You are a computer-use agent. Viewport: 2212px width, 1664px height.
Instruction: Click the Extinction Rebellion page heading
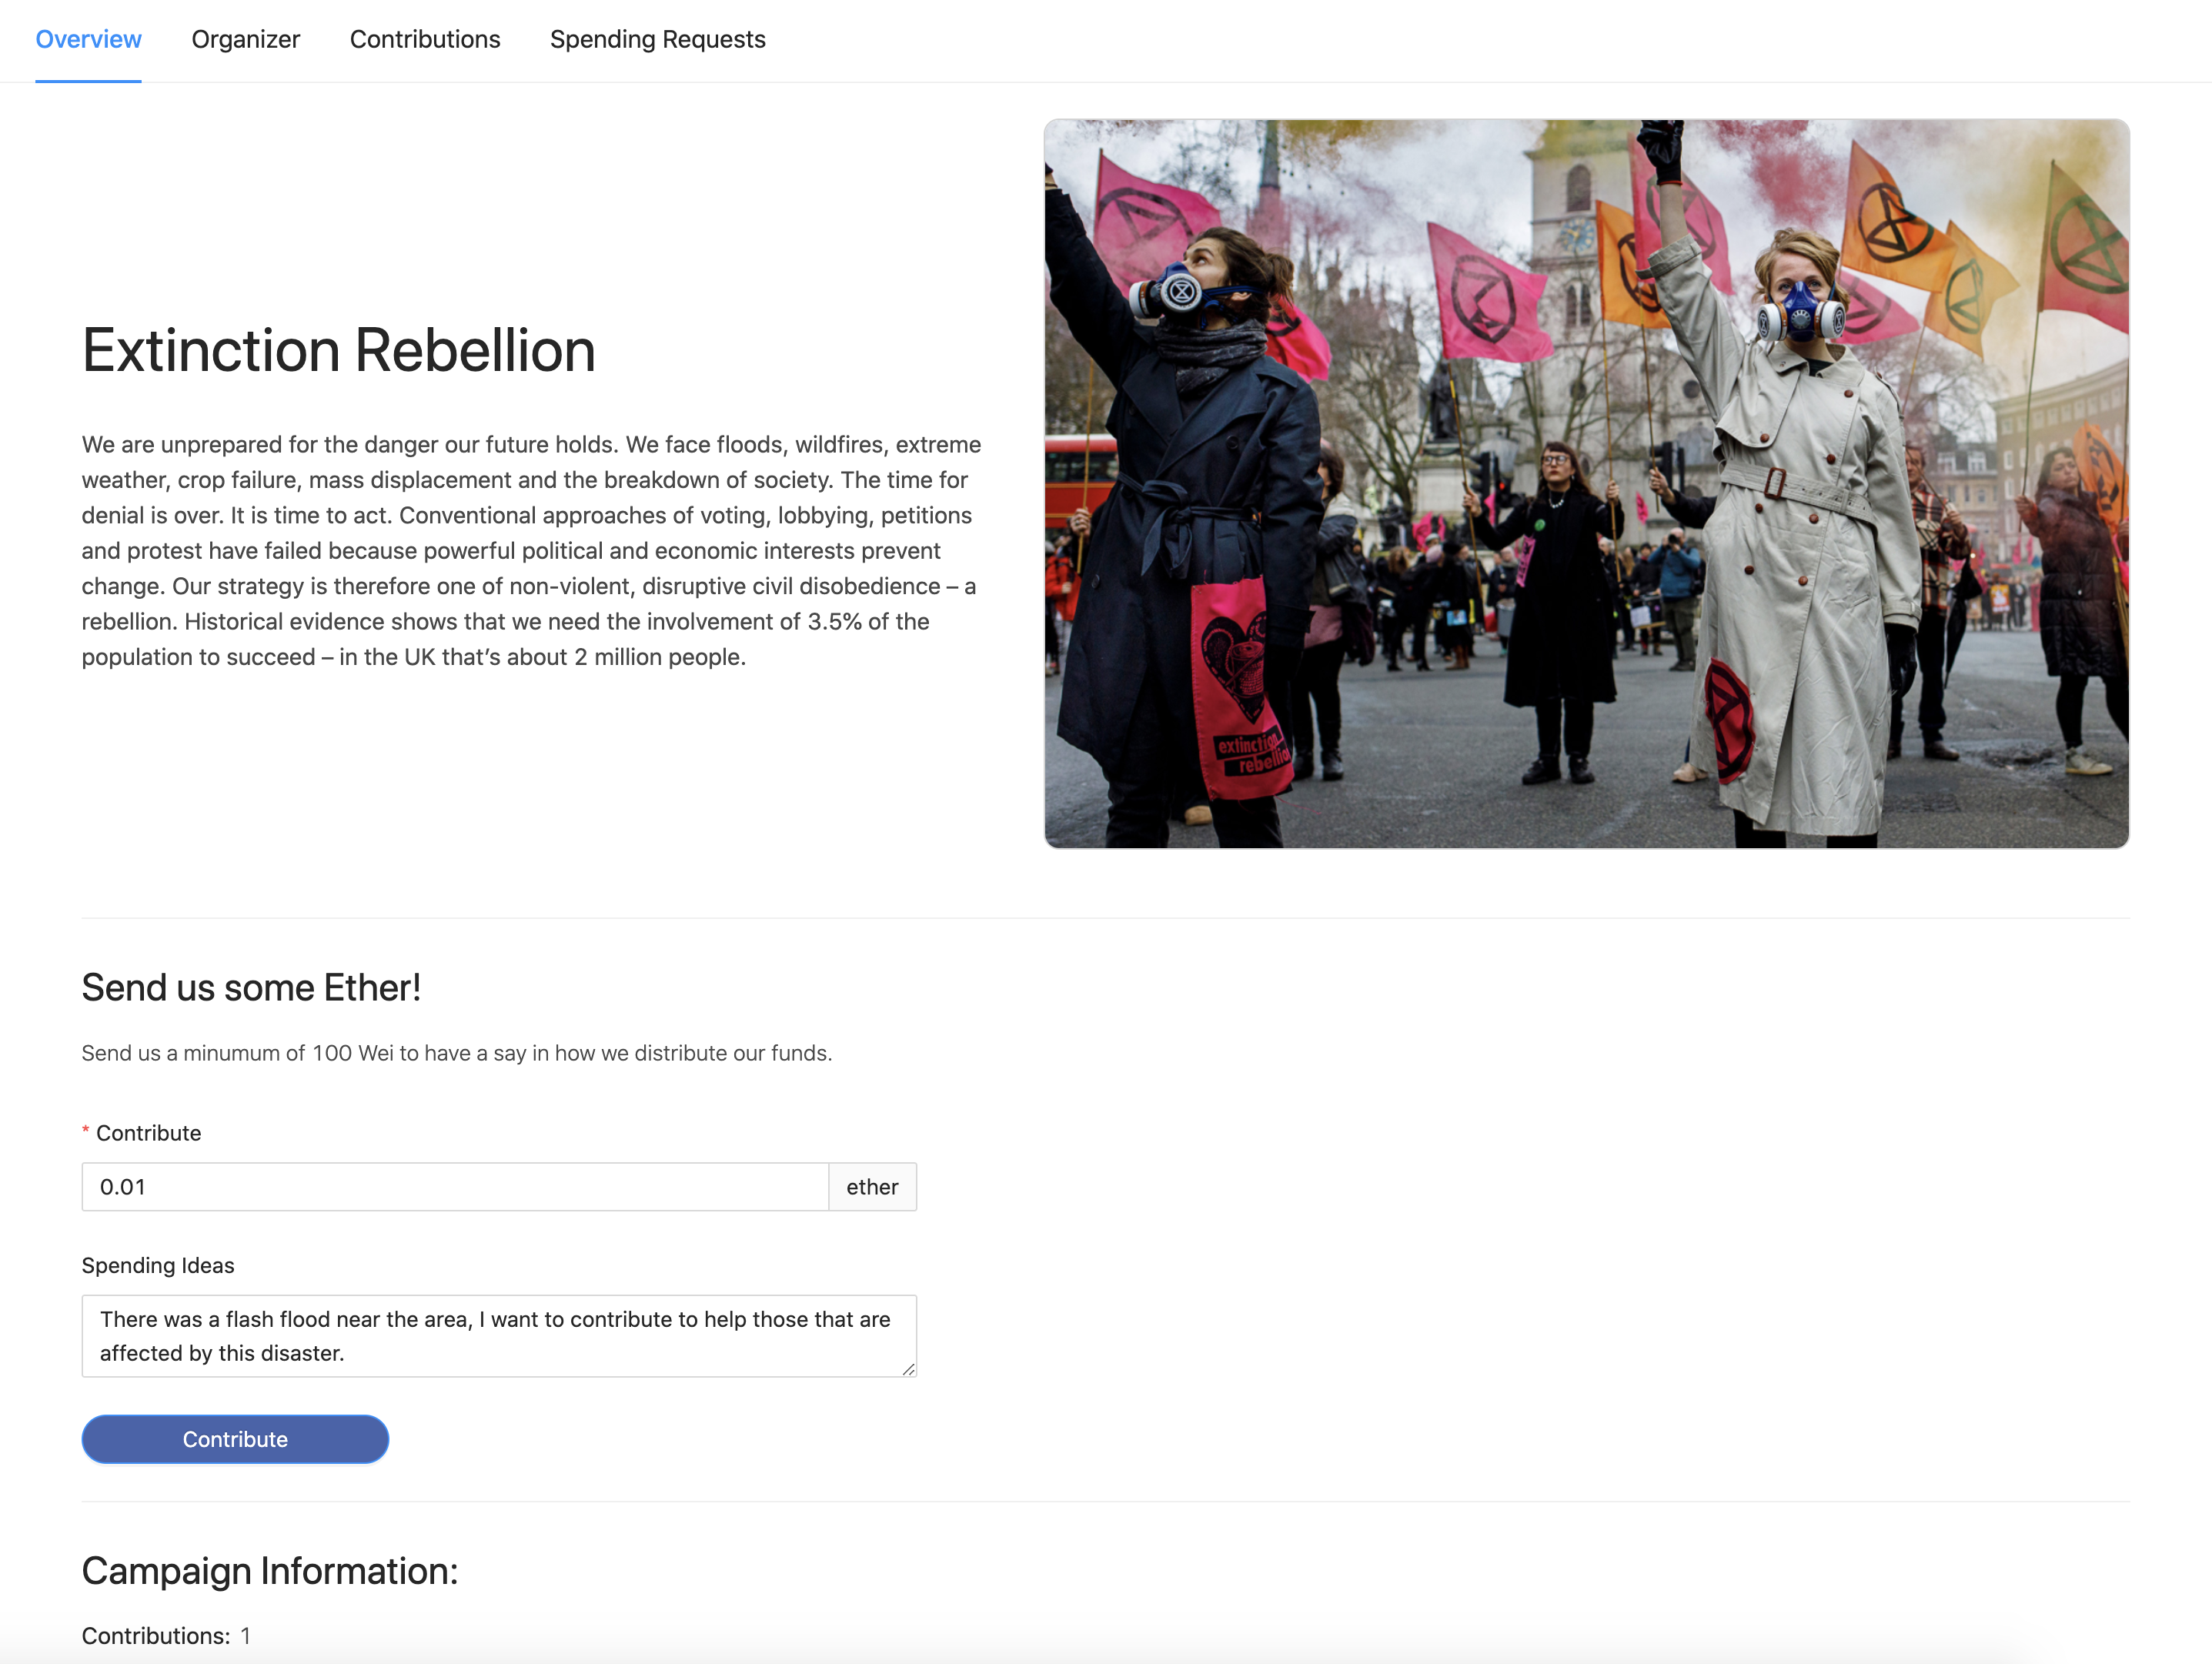coord(338,350)
